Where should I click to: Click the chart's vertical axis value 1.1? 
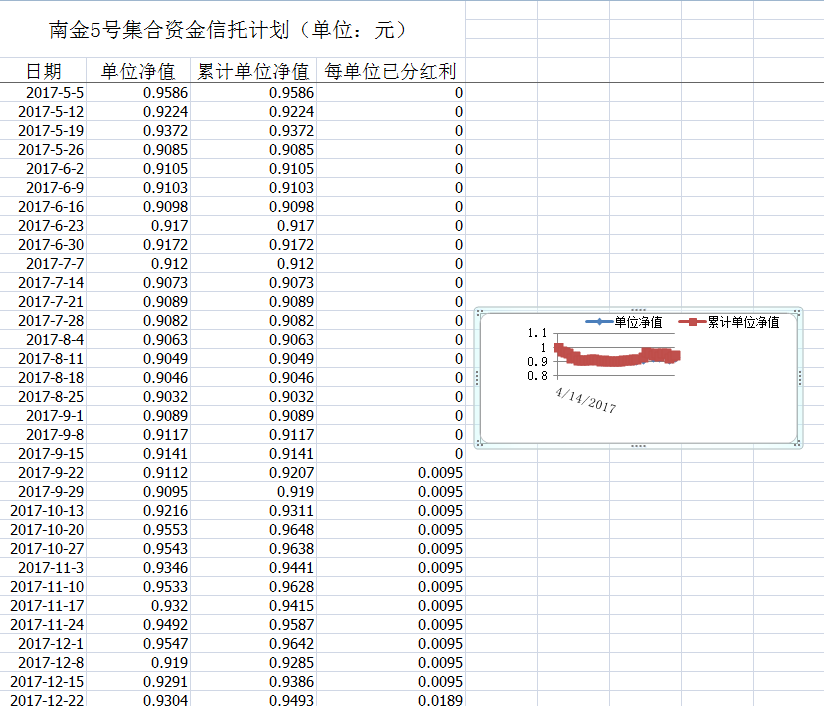pos(537,334)
